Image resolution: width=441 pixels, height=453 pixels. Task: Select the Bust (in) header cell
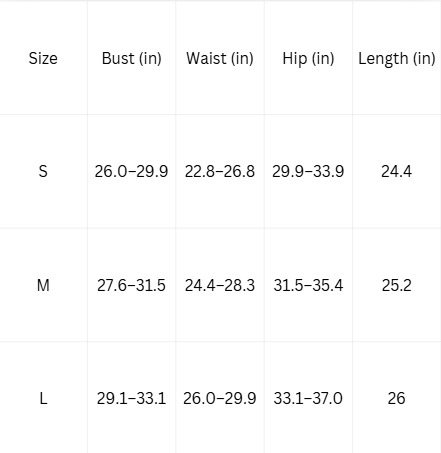click(131, 58)
